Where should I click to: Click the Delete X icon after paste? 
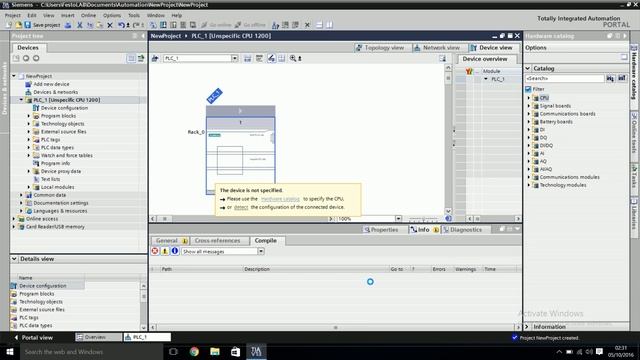point(110,25)
